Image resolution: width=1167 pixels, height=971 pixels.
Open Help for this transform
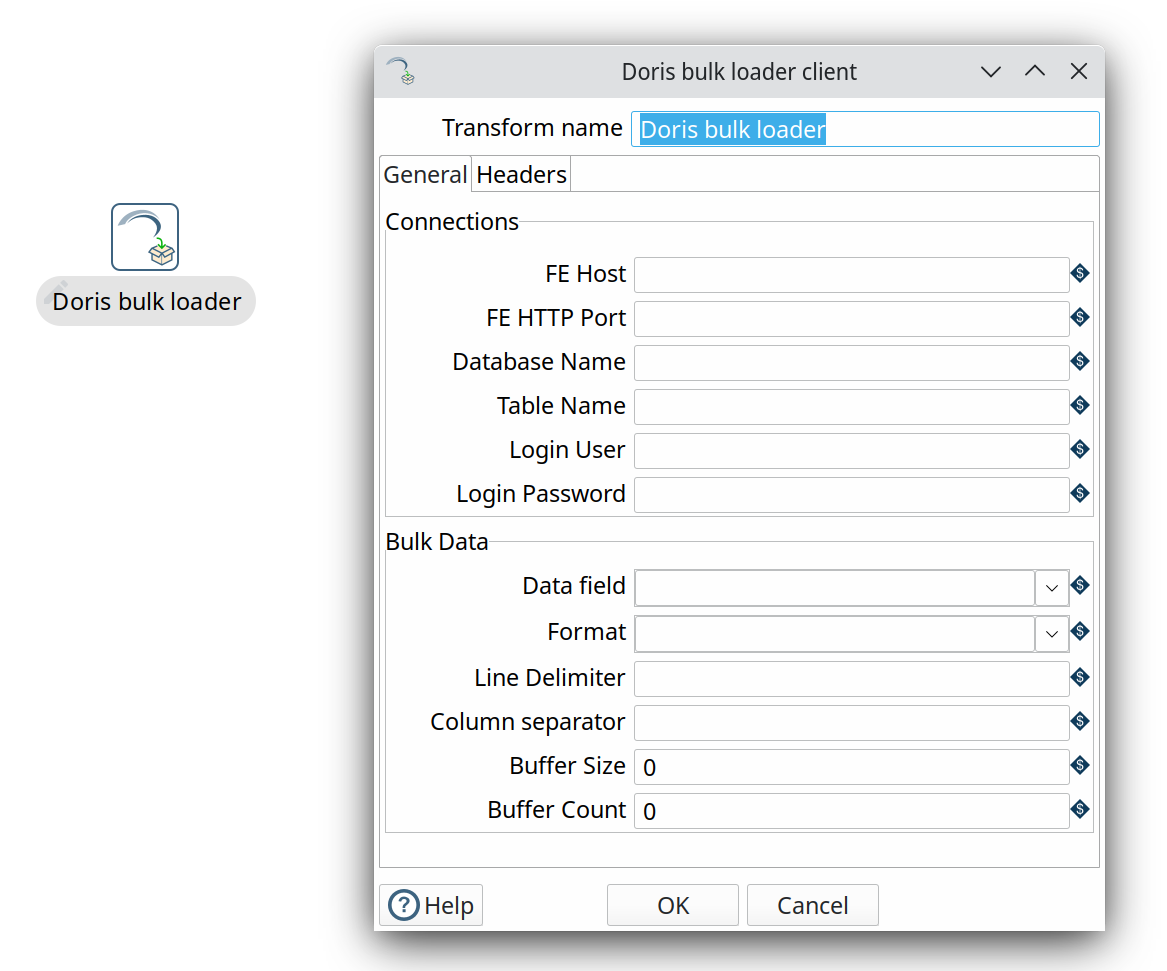431,905
